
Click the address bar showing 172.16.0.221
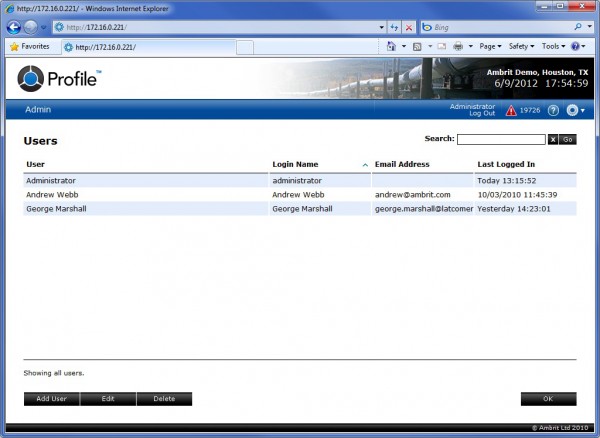tap(214, 27)
